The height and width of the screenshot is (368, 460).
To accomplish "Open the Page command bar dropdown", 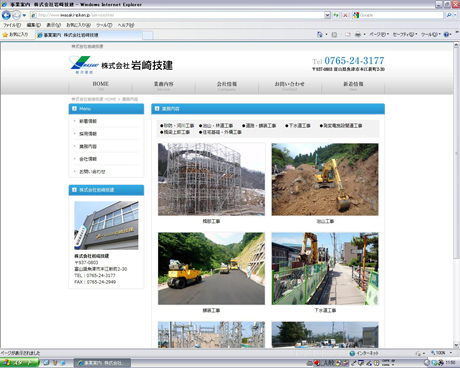I will click(379, 34).
